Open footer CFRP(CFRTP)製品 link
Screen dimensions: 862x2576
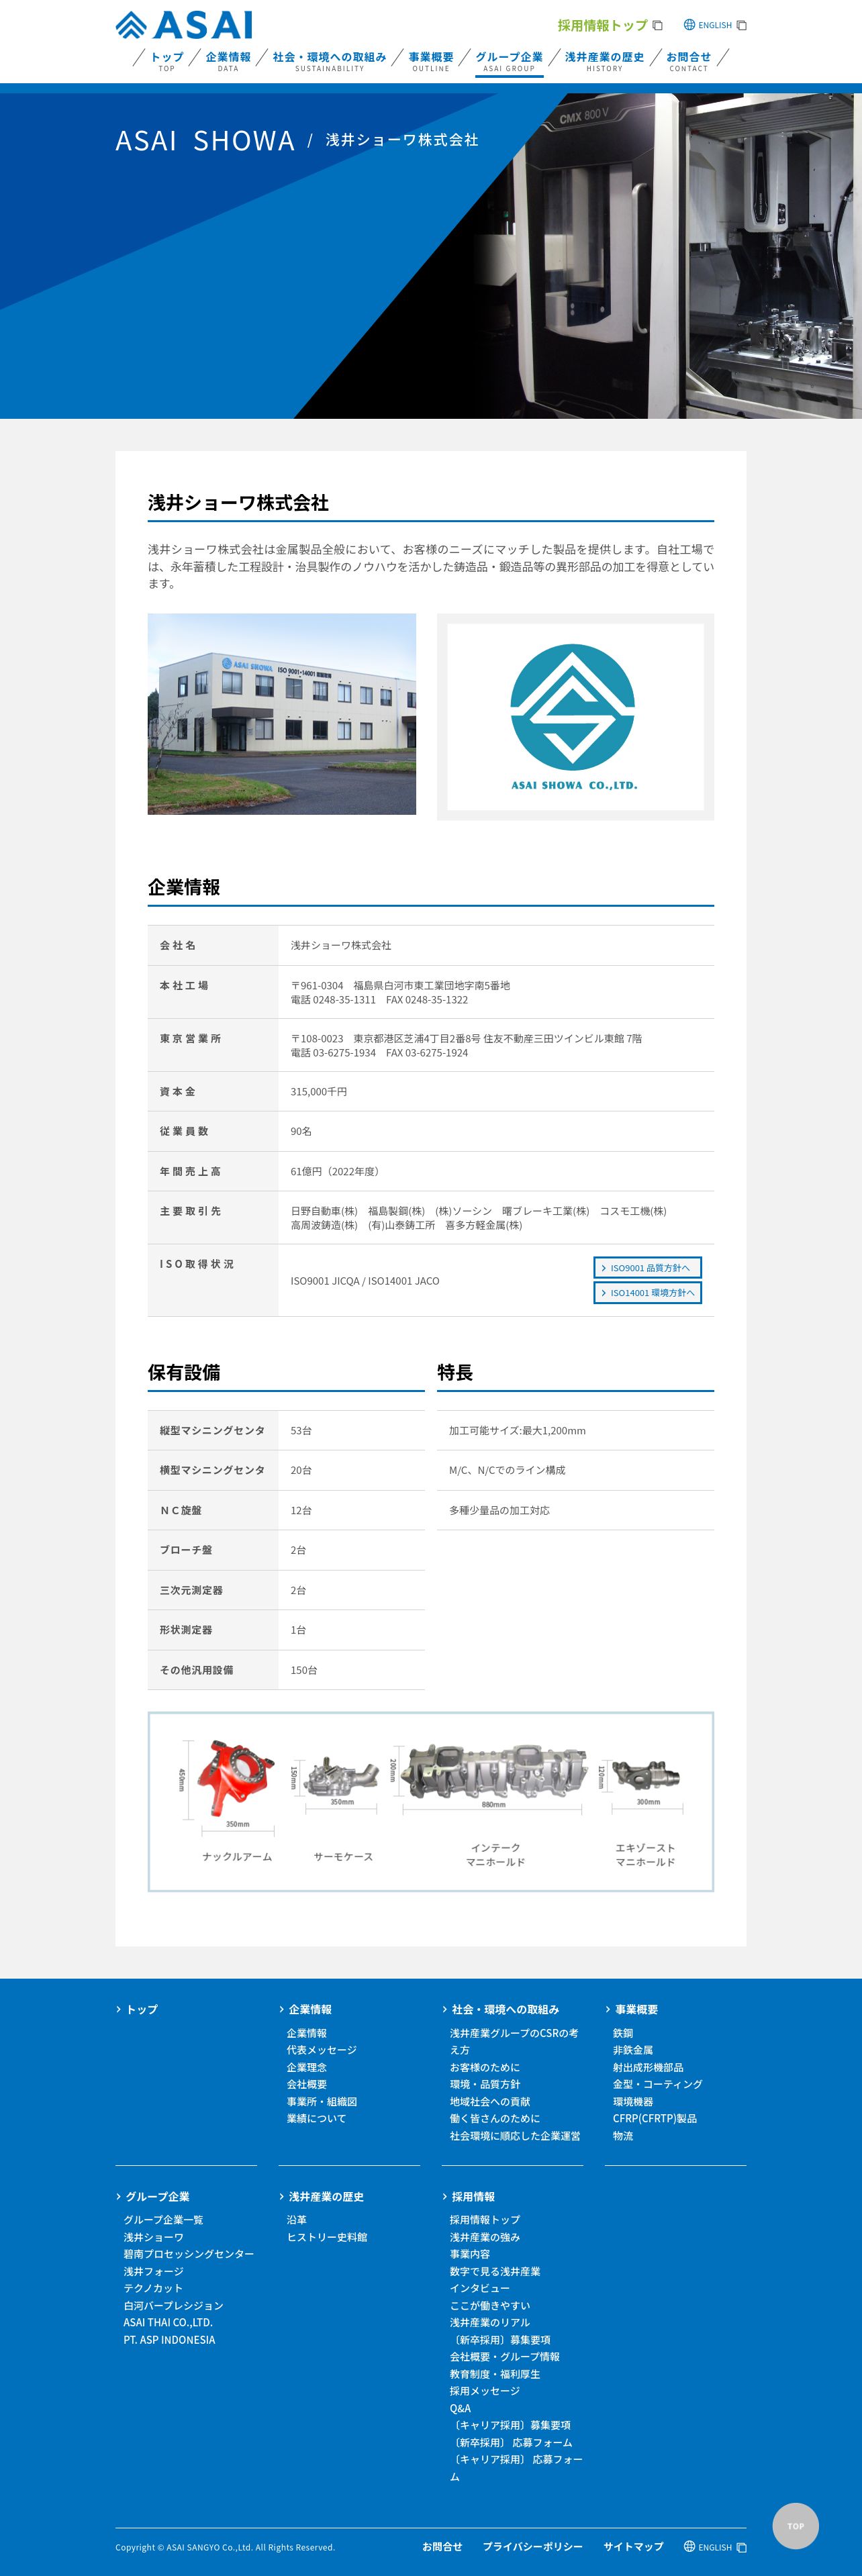tap(654, 2118)
